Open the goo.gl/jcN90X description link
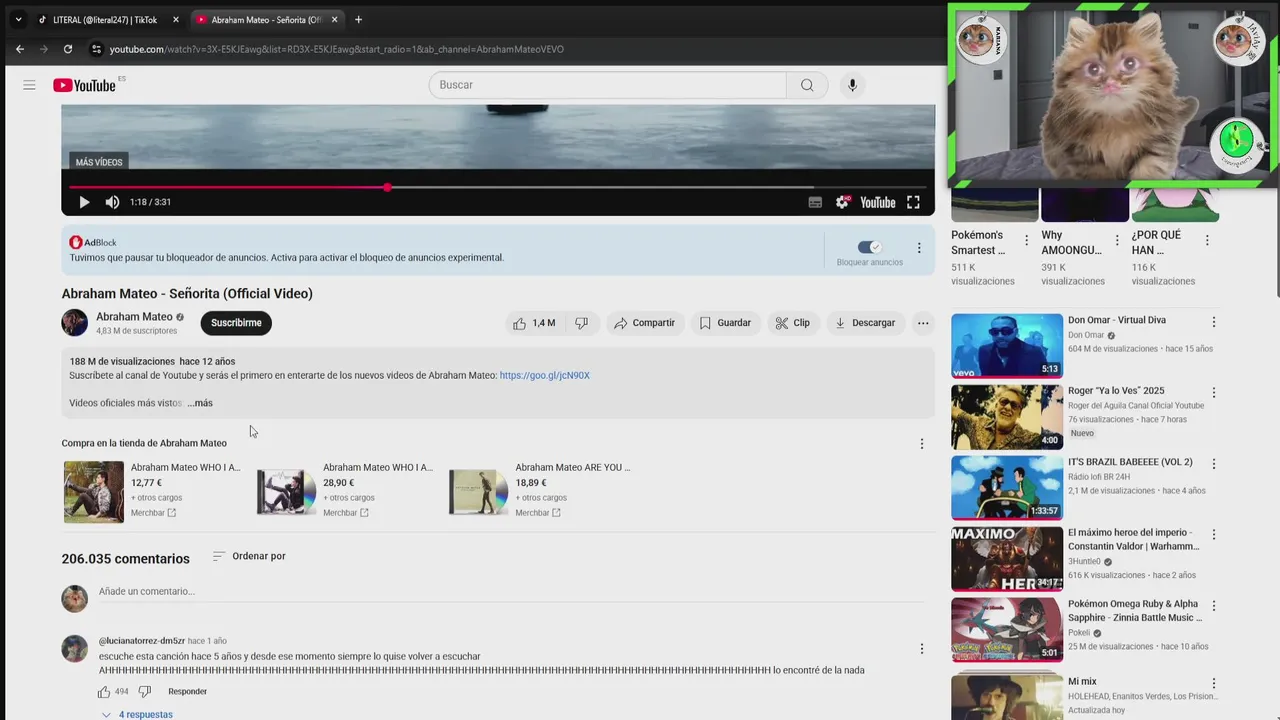The width and height of the screenshot is (1280, 720). [x=544, y=376]
